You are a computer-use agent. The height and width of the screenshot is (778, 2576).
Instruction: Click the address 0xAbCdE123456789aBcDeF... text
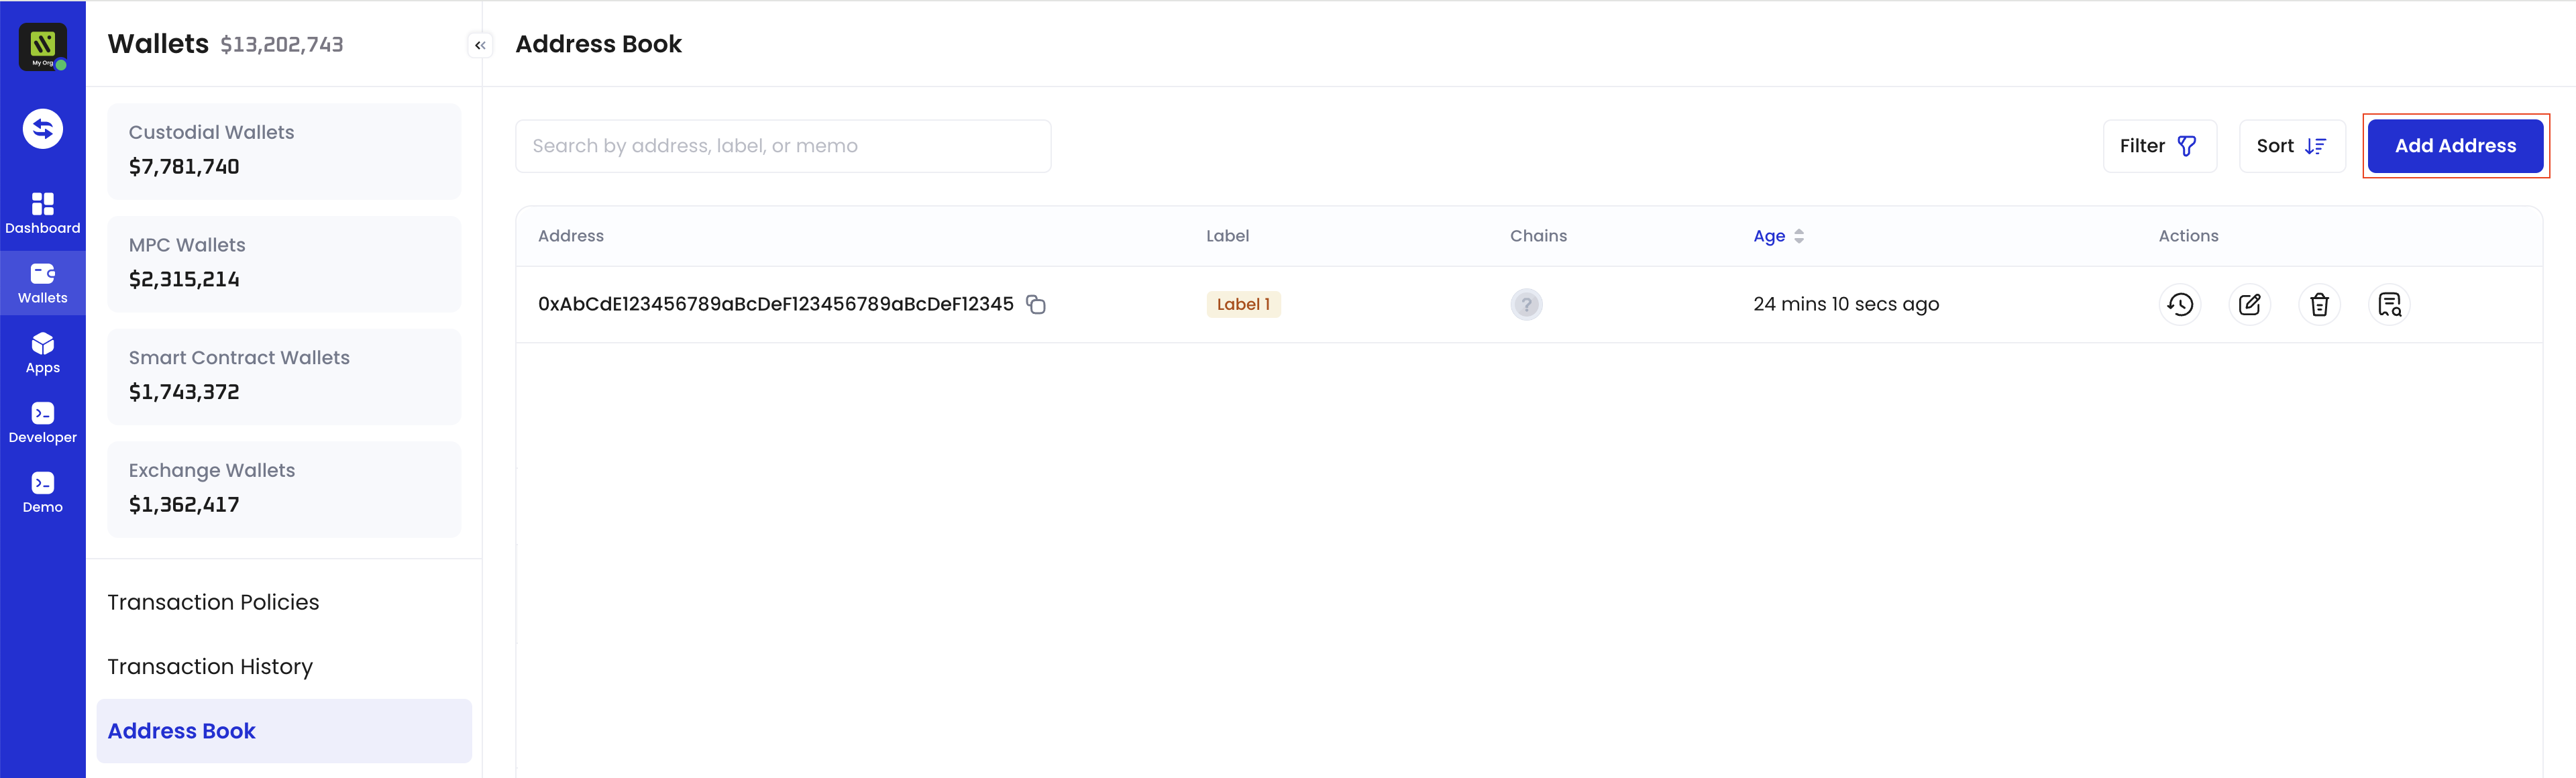coord(776,304)
